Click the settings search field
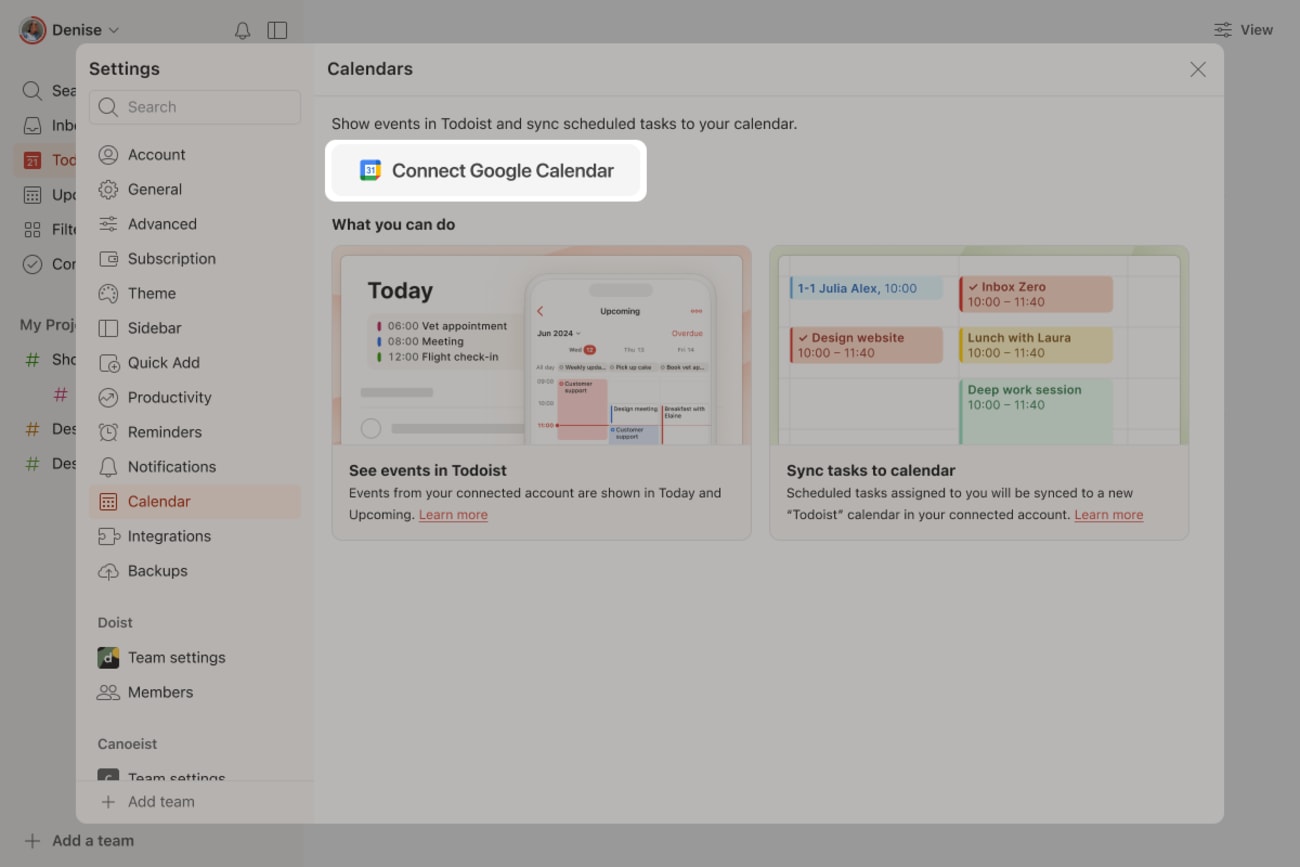 point(194,107)
